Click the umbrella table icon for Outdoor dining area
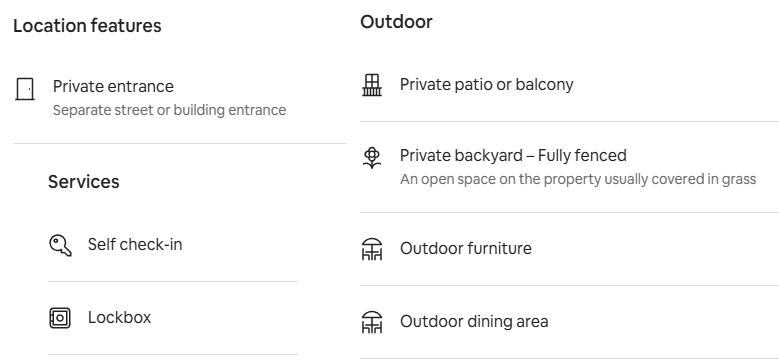The image size is (779, 364). click(x=372, y=322)
